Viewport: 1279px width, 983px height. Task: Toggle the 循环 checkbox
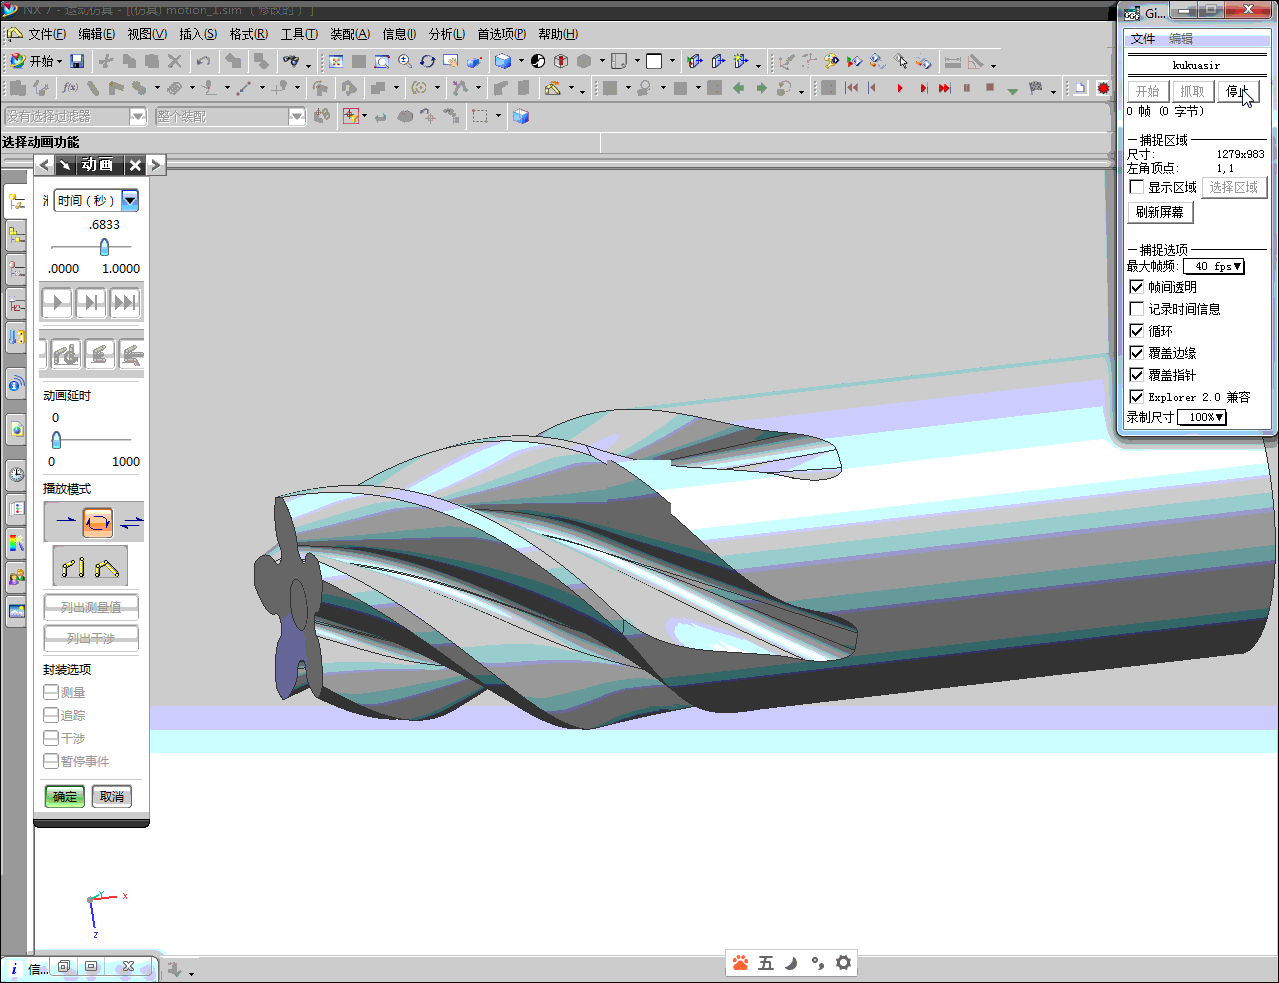(x=1136, y=331)
